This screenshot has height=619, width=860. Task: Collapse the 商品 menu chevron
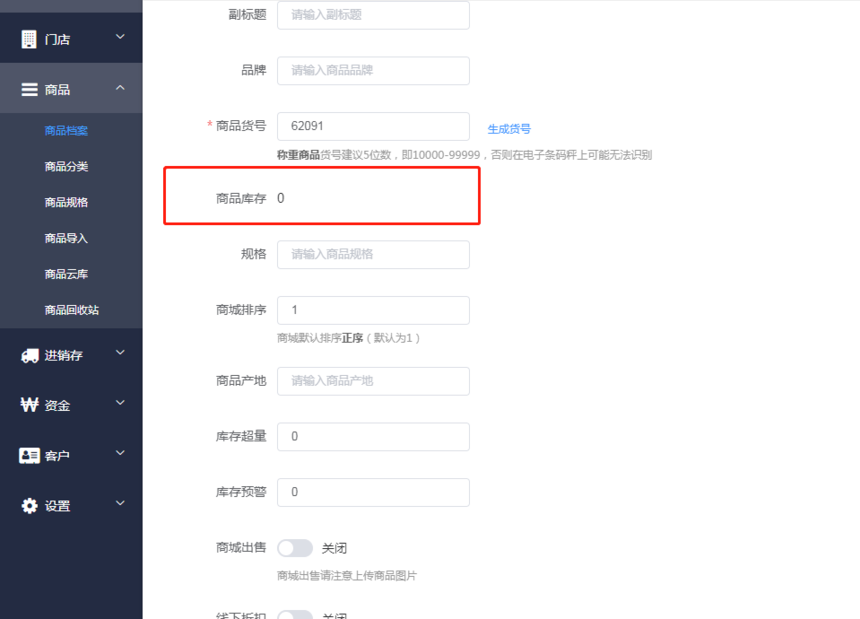(120, 87)
